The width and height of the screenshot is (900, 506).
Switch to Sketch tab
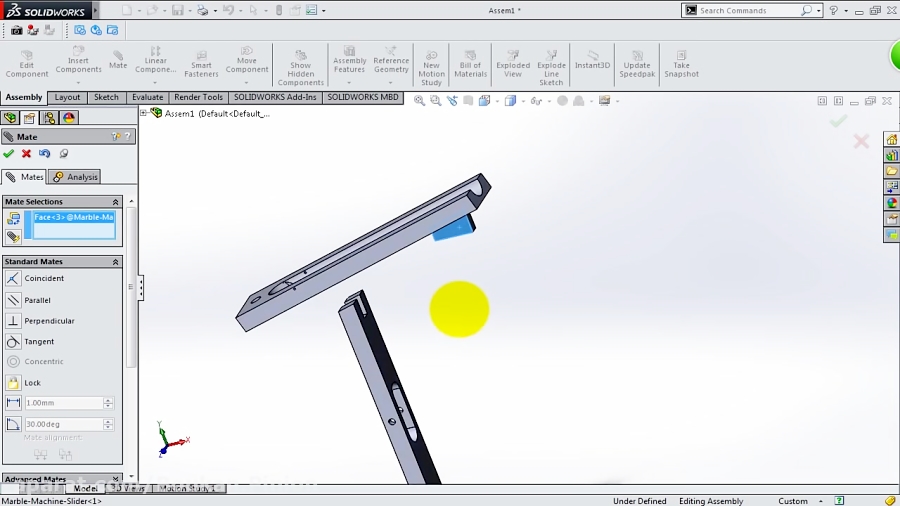pyautogui.click(x=106, y=98)
